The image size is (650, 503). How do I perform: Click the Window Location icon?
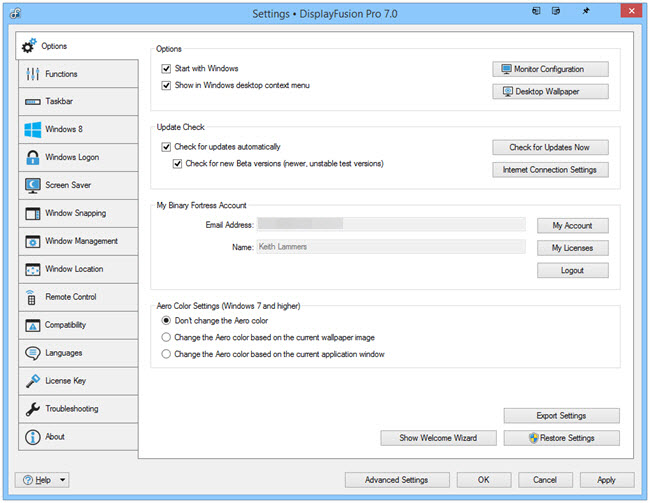pos(33,270)
